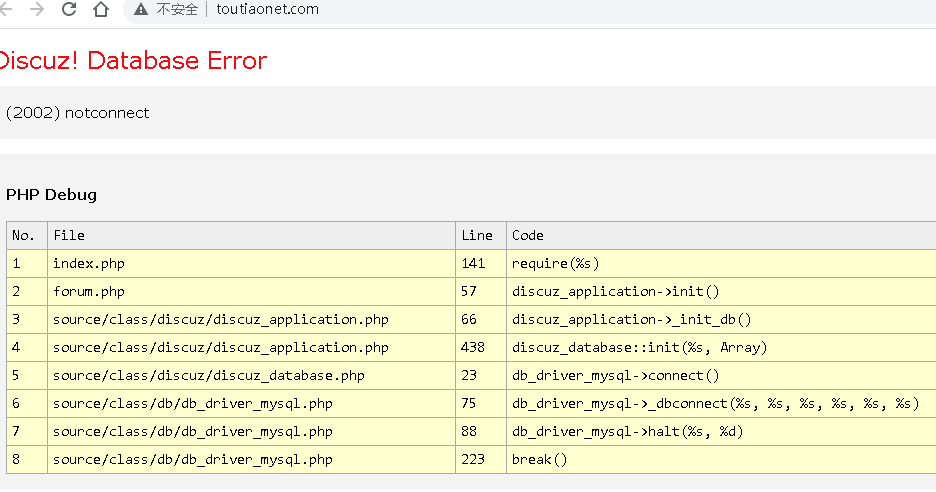The height and width of the screenshot is (492, 936).
Task: Click the PHP Debug section title
Action: [52, 195]
